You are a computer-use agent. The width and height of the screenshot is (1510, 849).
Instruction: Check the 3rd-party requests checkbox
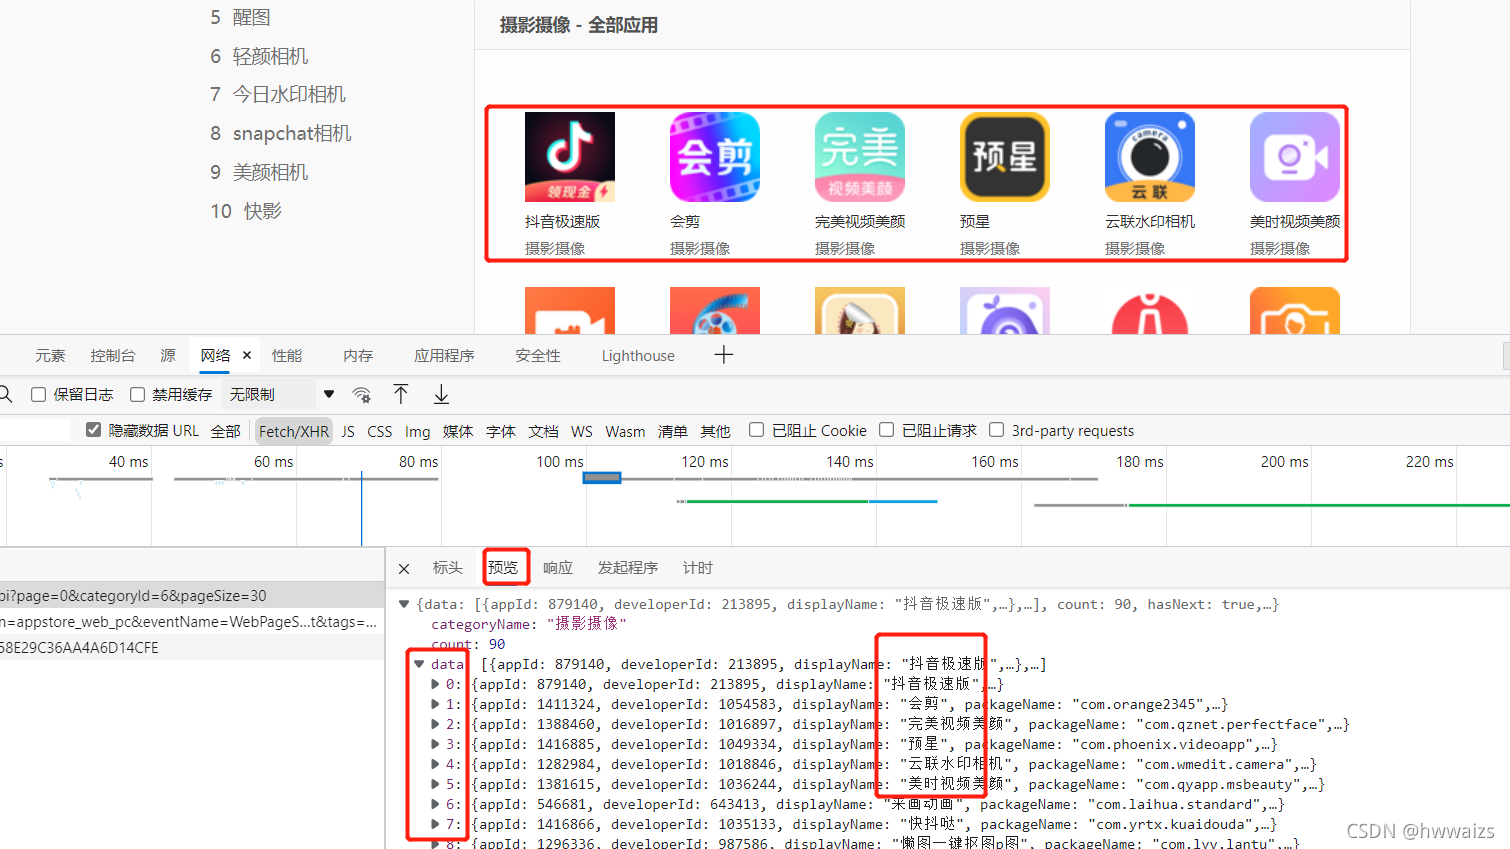[x=996, y=430]
